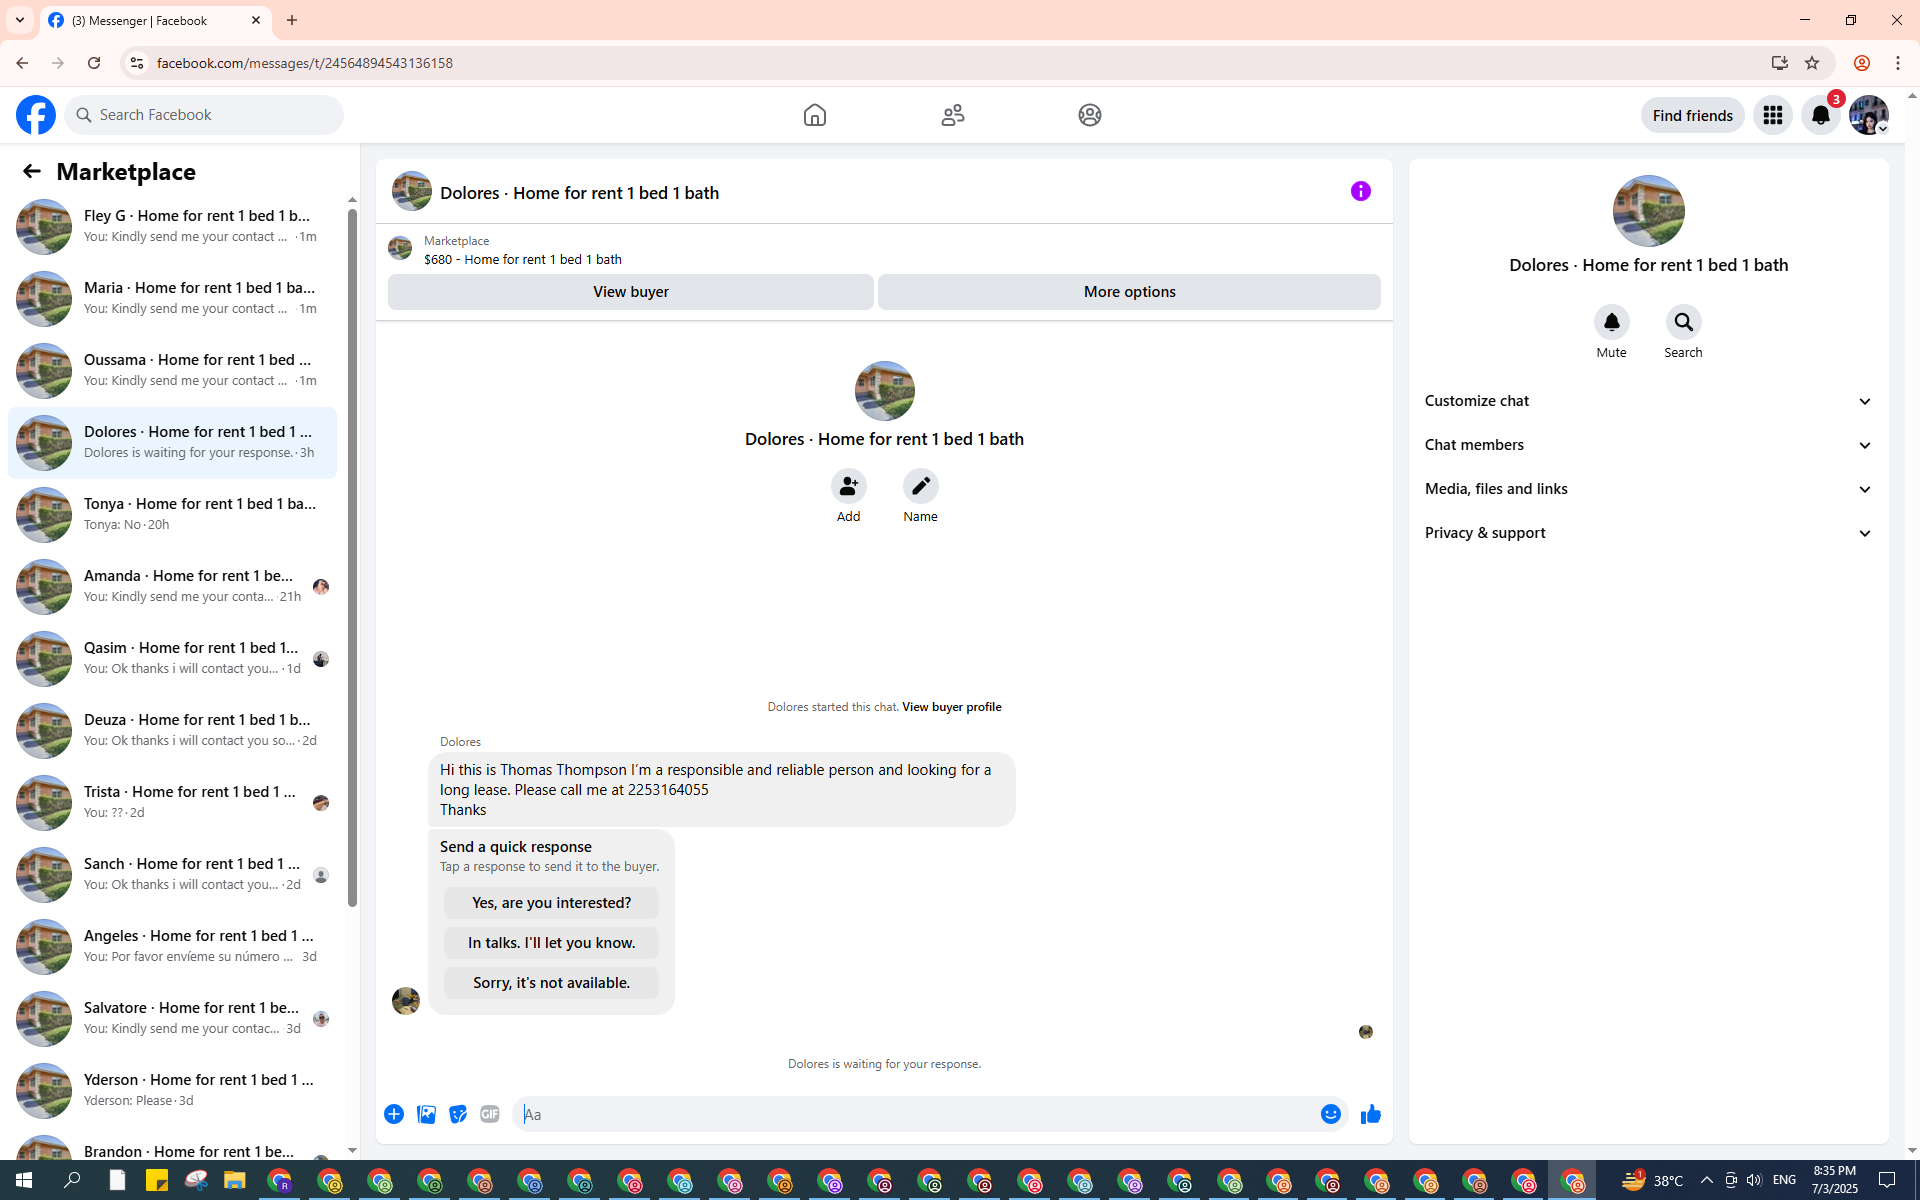The image size is (1920, 1200).
Task: Open the Friends tab in top navigation
Action: 952,115
